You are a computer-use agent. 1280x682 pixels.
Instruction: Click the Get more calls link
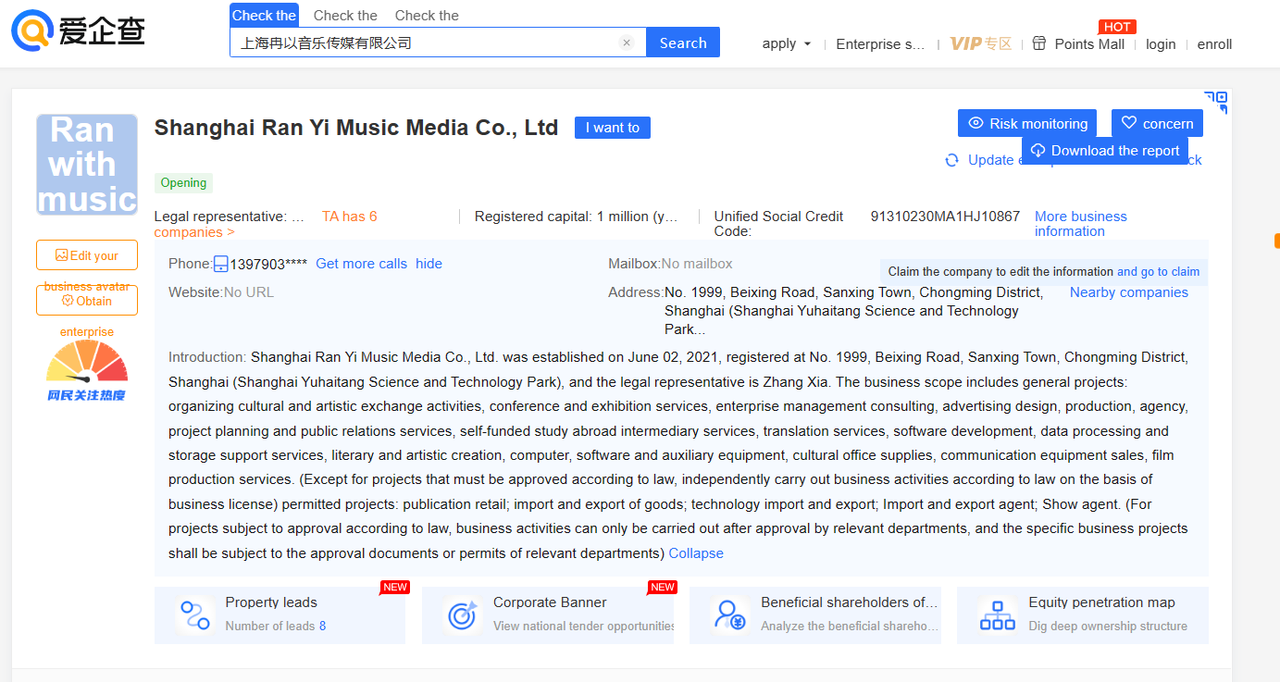[361, 264]
